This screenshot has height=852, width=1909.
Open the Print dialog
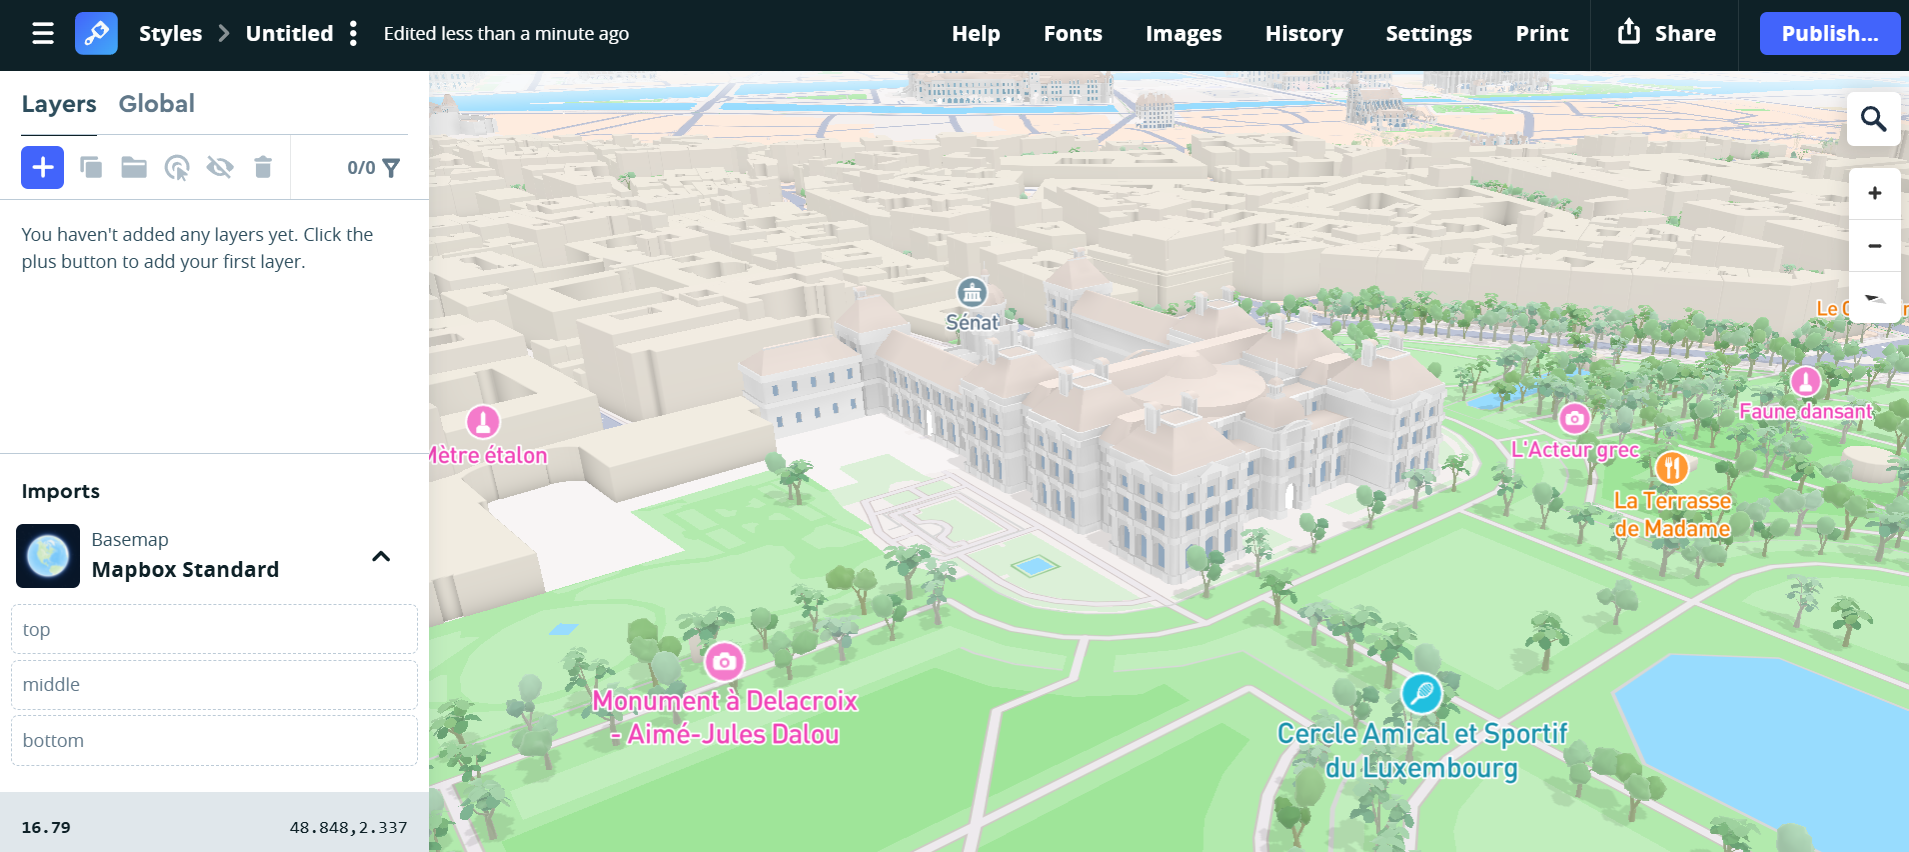1541,34
